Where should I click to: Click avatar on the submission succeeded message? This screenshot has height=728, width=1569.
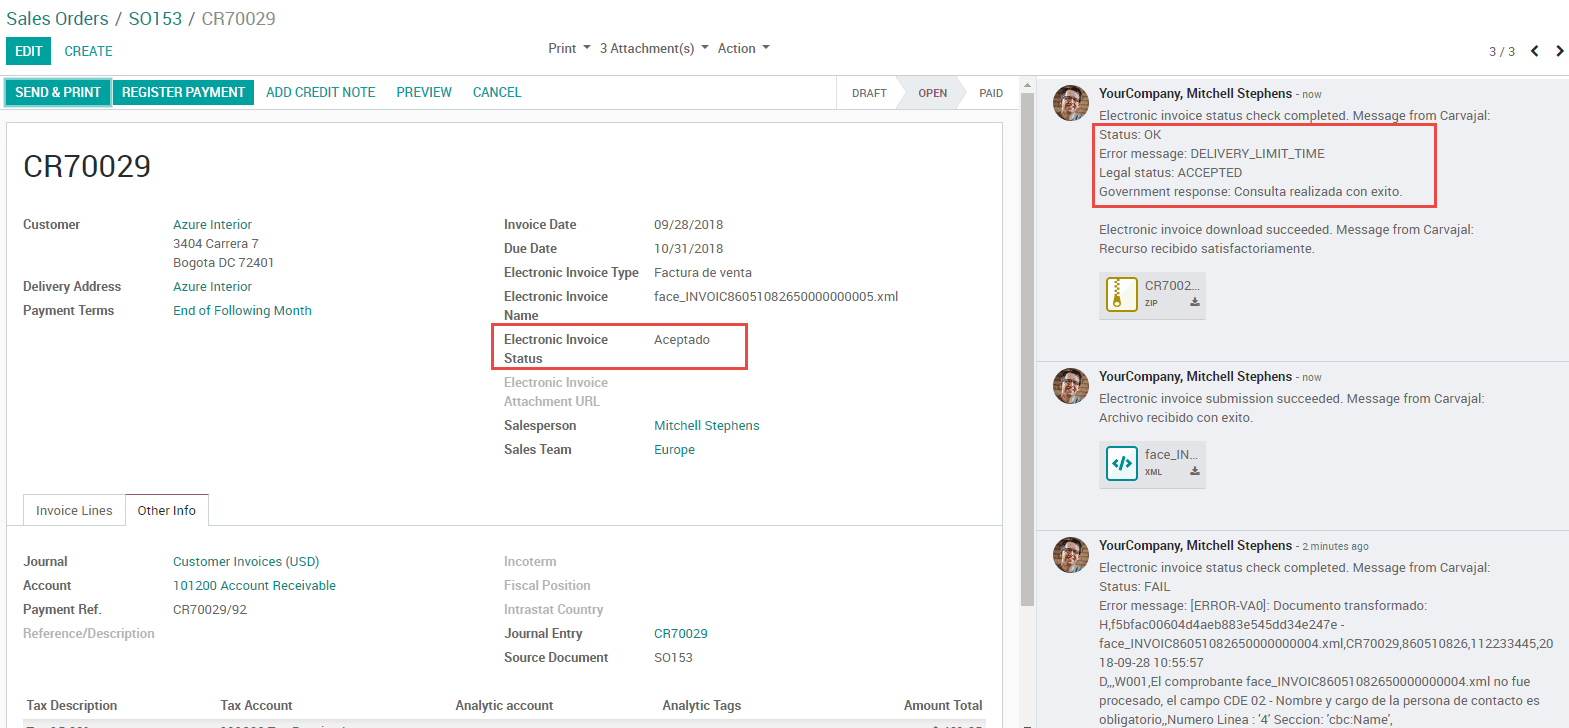tap(1071, 386)
